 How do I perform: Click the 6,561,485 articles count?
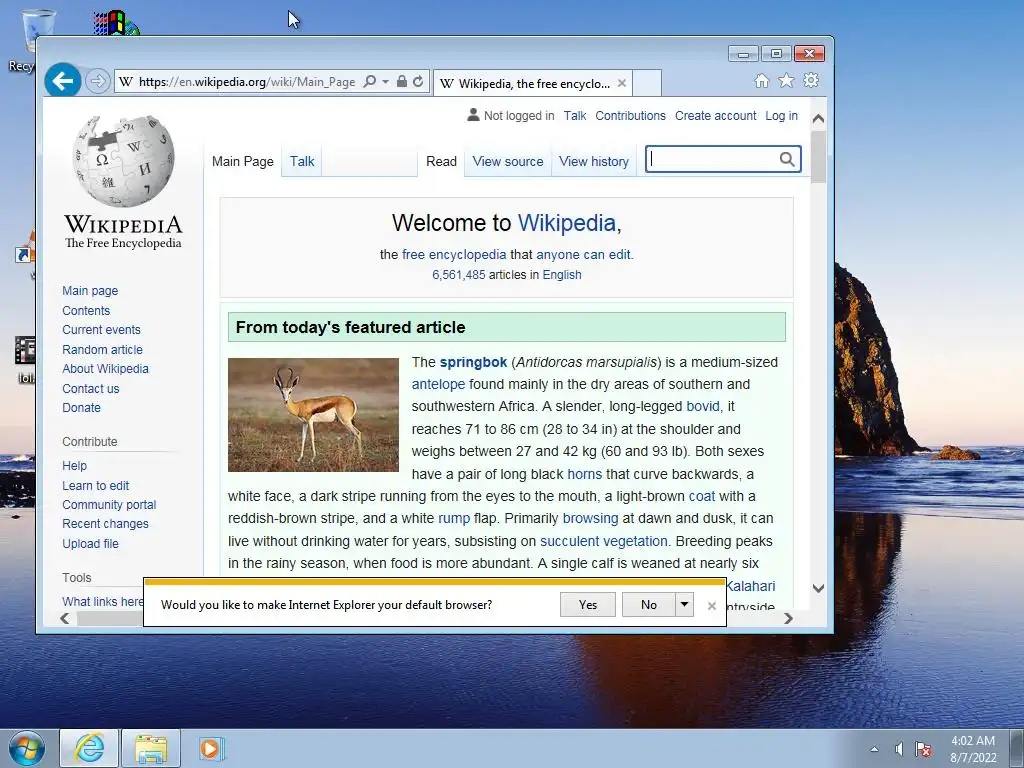(458, 275)
